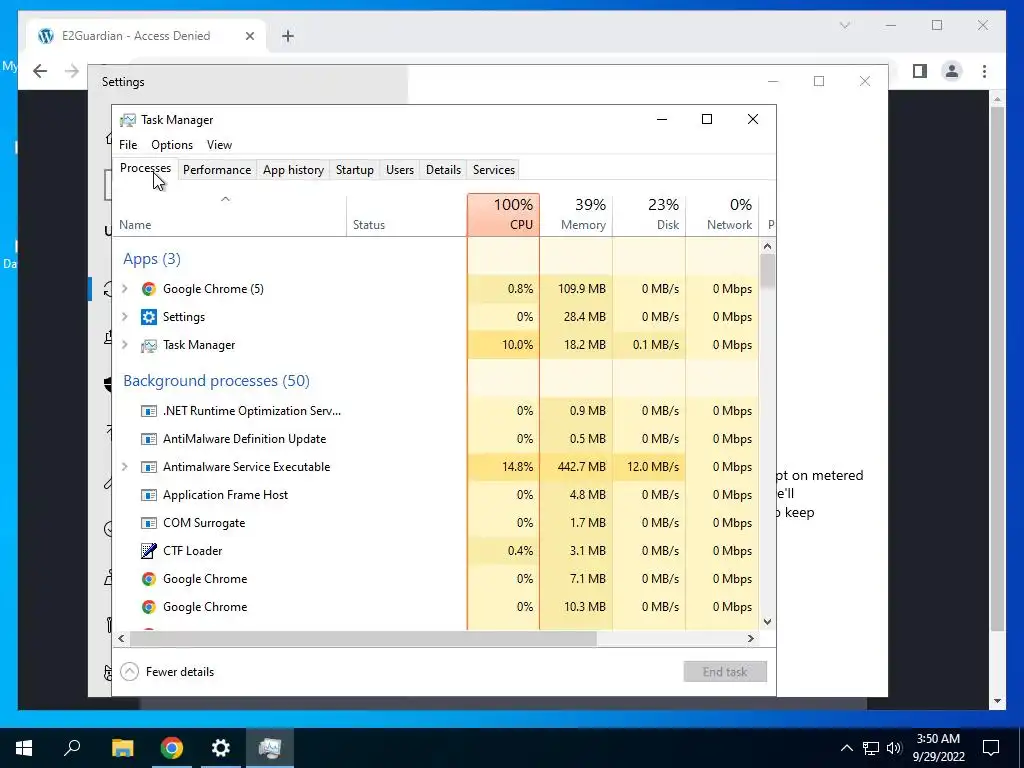The height and width of the screenshot is (768, 1024).
Task: Click the AntiMalware Definition Update icon
Action: click(149, 439)
